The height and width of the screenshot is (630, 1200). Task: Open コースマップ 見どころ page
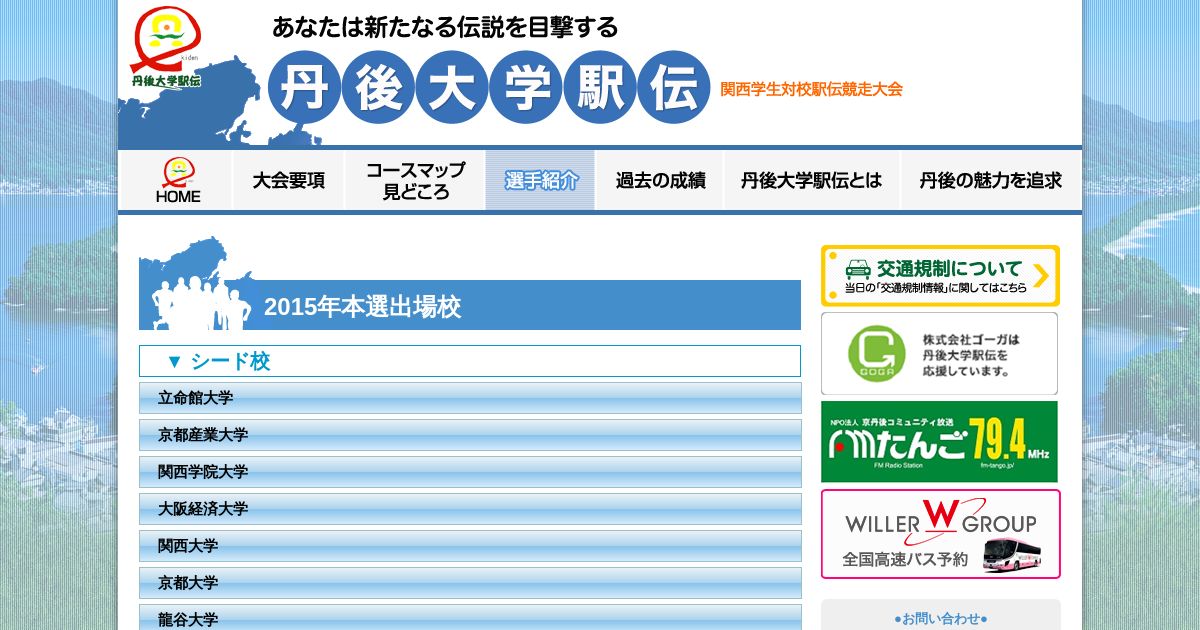(x=415, y=181)
